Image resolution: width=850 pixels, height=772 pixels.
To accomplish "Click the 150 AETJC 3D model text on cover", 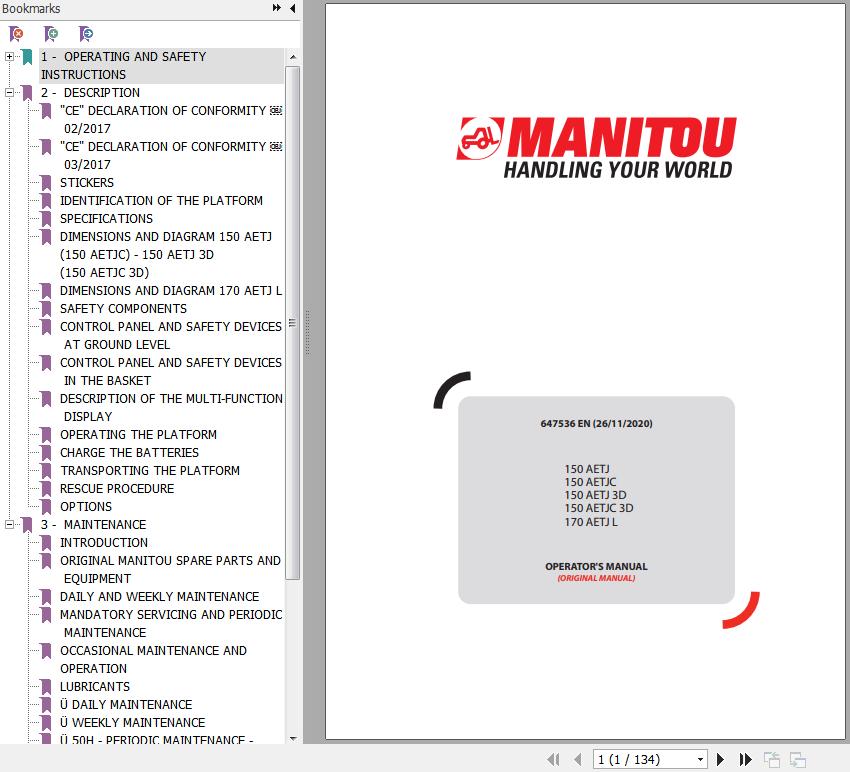I will click(x=598, y=509).
